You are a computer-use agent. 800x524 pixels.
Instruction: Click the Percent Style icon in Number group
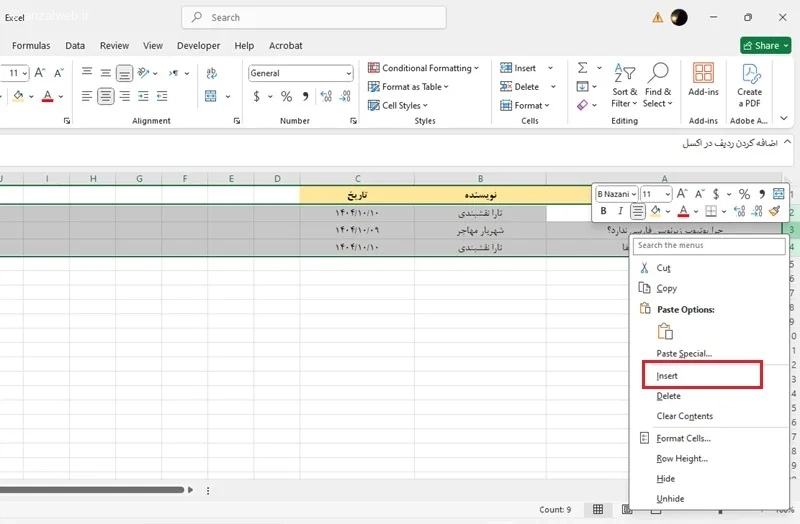pyautogui.click(x=286, y=96)
